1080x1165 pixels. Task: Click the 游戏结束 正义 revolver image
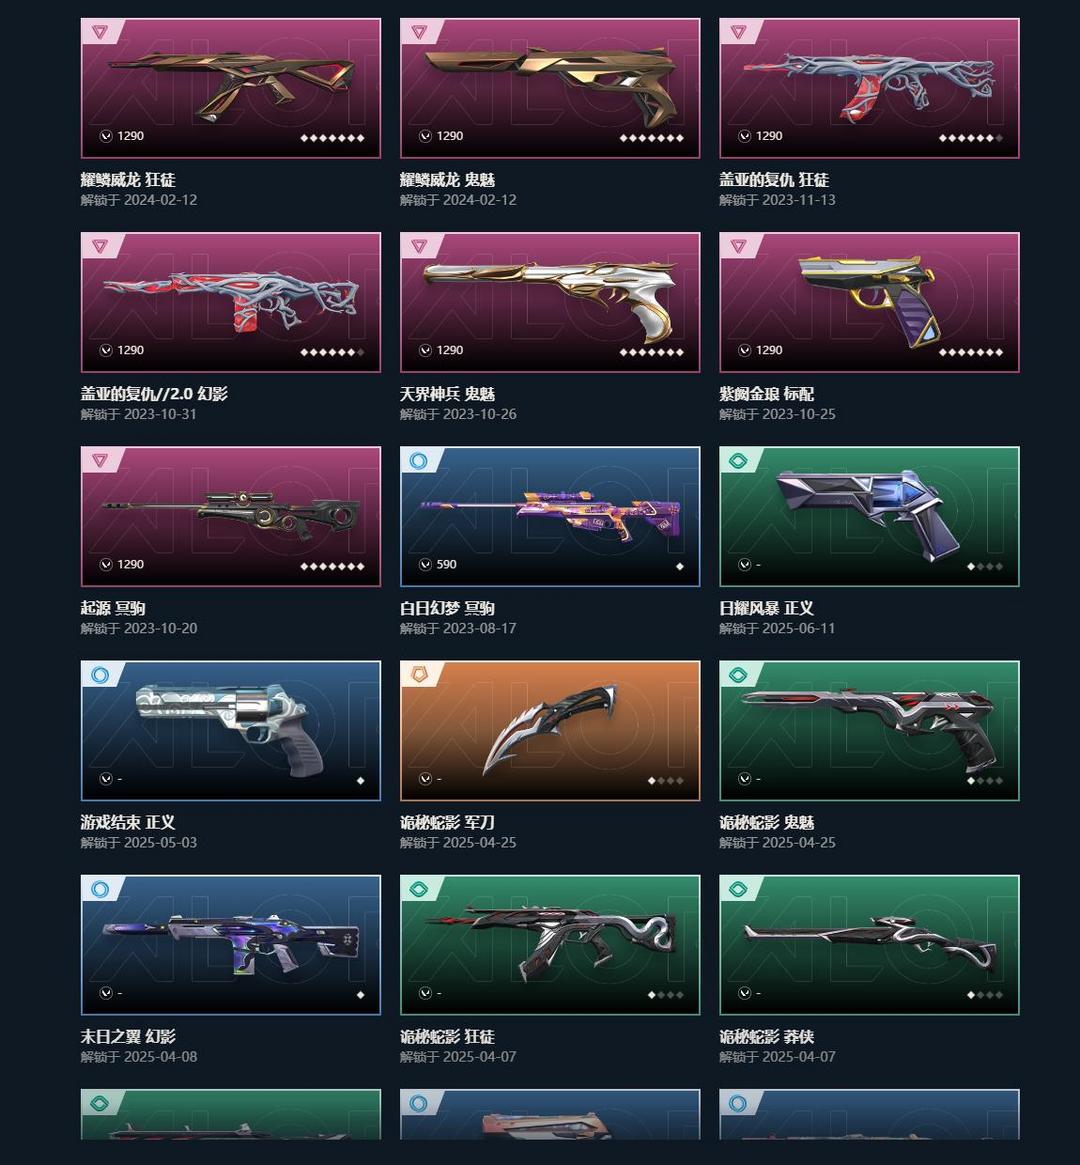coord(231,730)
